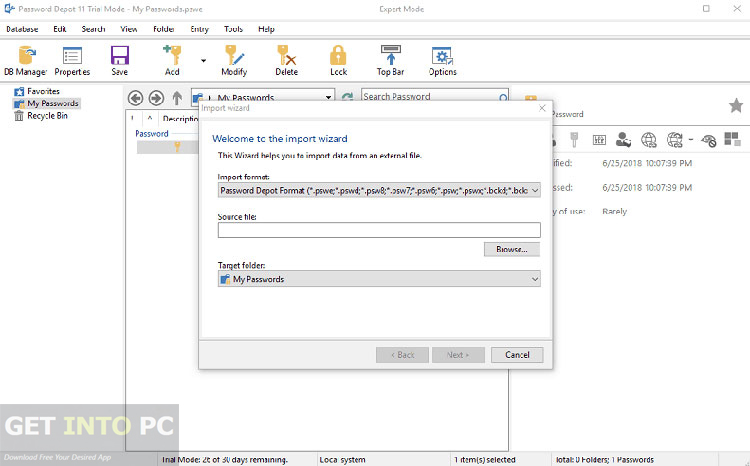The width and height of the screenshot is (750, 466).
Task: Mark the entry as favorite star
Action: click(736, 105)
